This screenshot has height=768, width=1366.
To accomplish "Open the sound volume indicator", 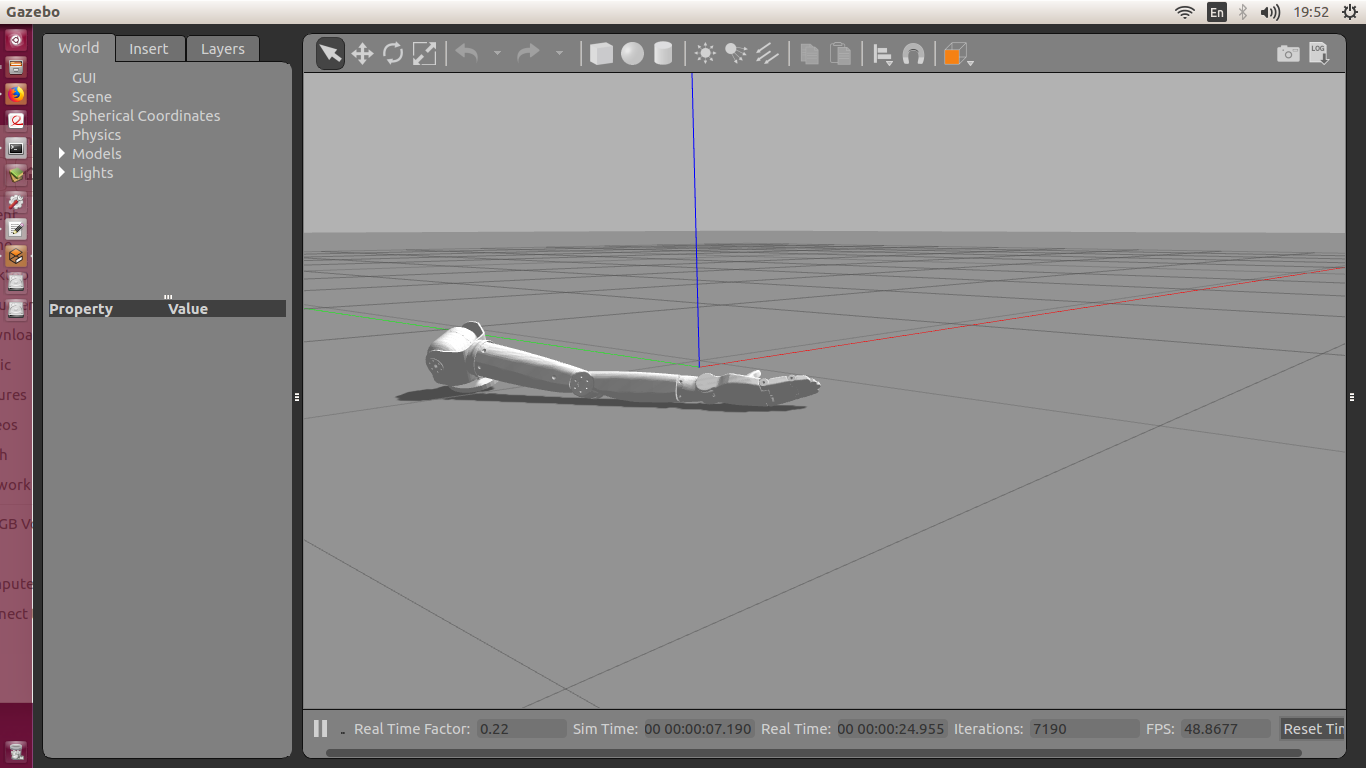I will point(1270,12).
